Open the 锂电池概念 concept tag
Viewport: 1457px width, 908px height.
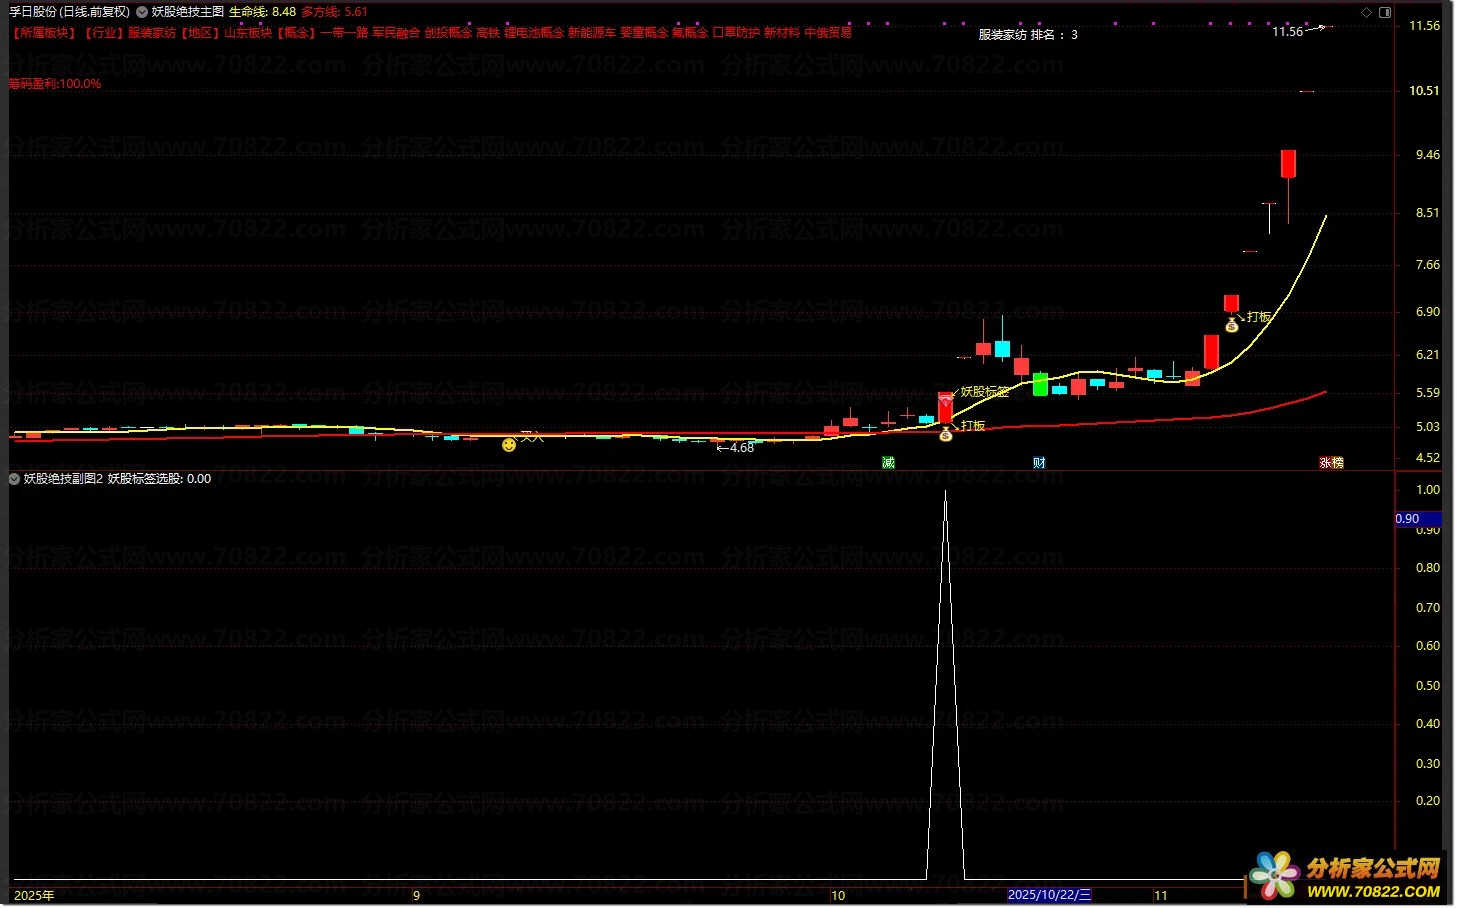tap(534, 33)
